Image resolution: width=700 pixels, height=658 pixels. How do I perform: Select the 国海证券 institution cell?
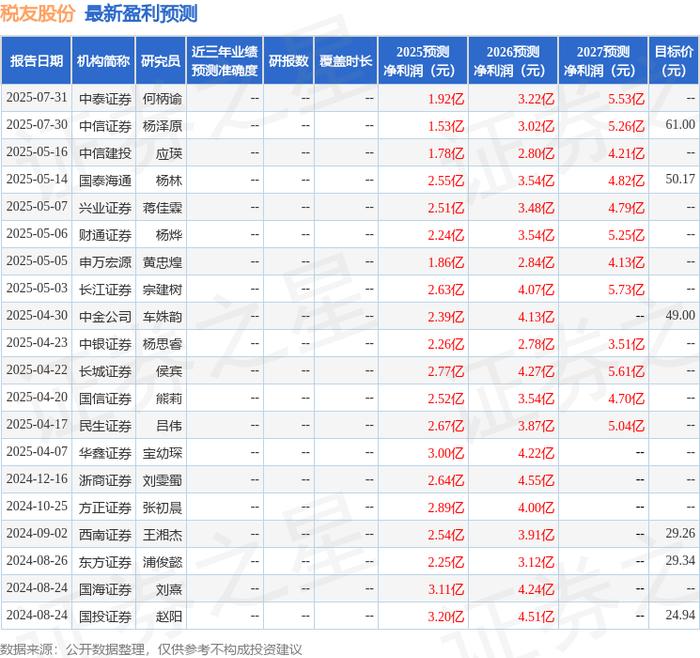point(105,590)
